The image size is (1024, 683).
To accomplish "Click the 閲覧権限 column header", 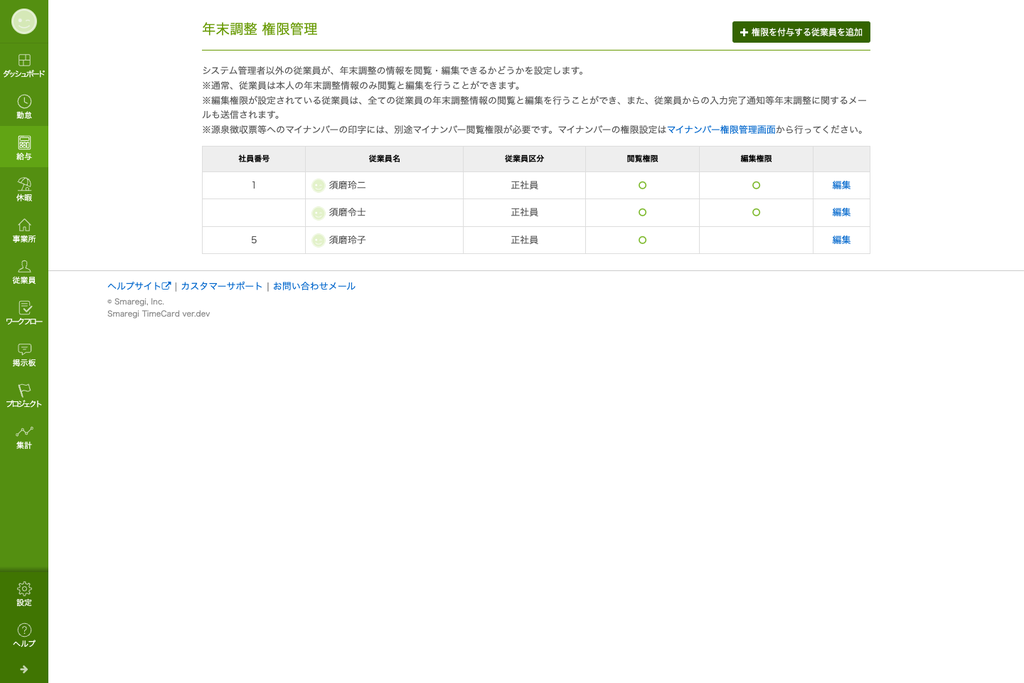I will coord(643,159).
